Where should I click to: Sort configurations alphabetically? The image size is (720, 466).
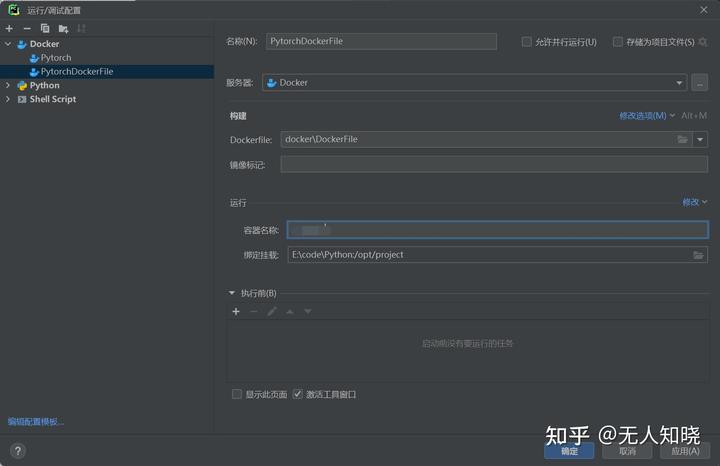[x=81, y=28]
